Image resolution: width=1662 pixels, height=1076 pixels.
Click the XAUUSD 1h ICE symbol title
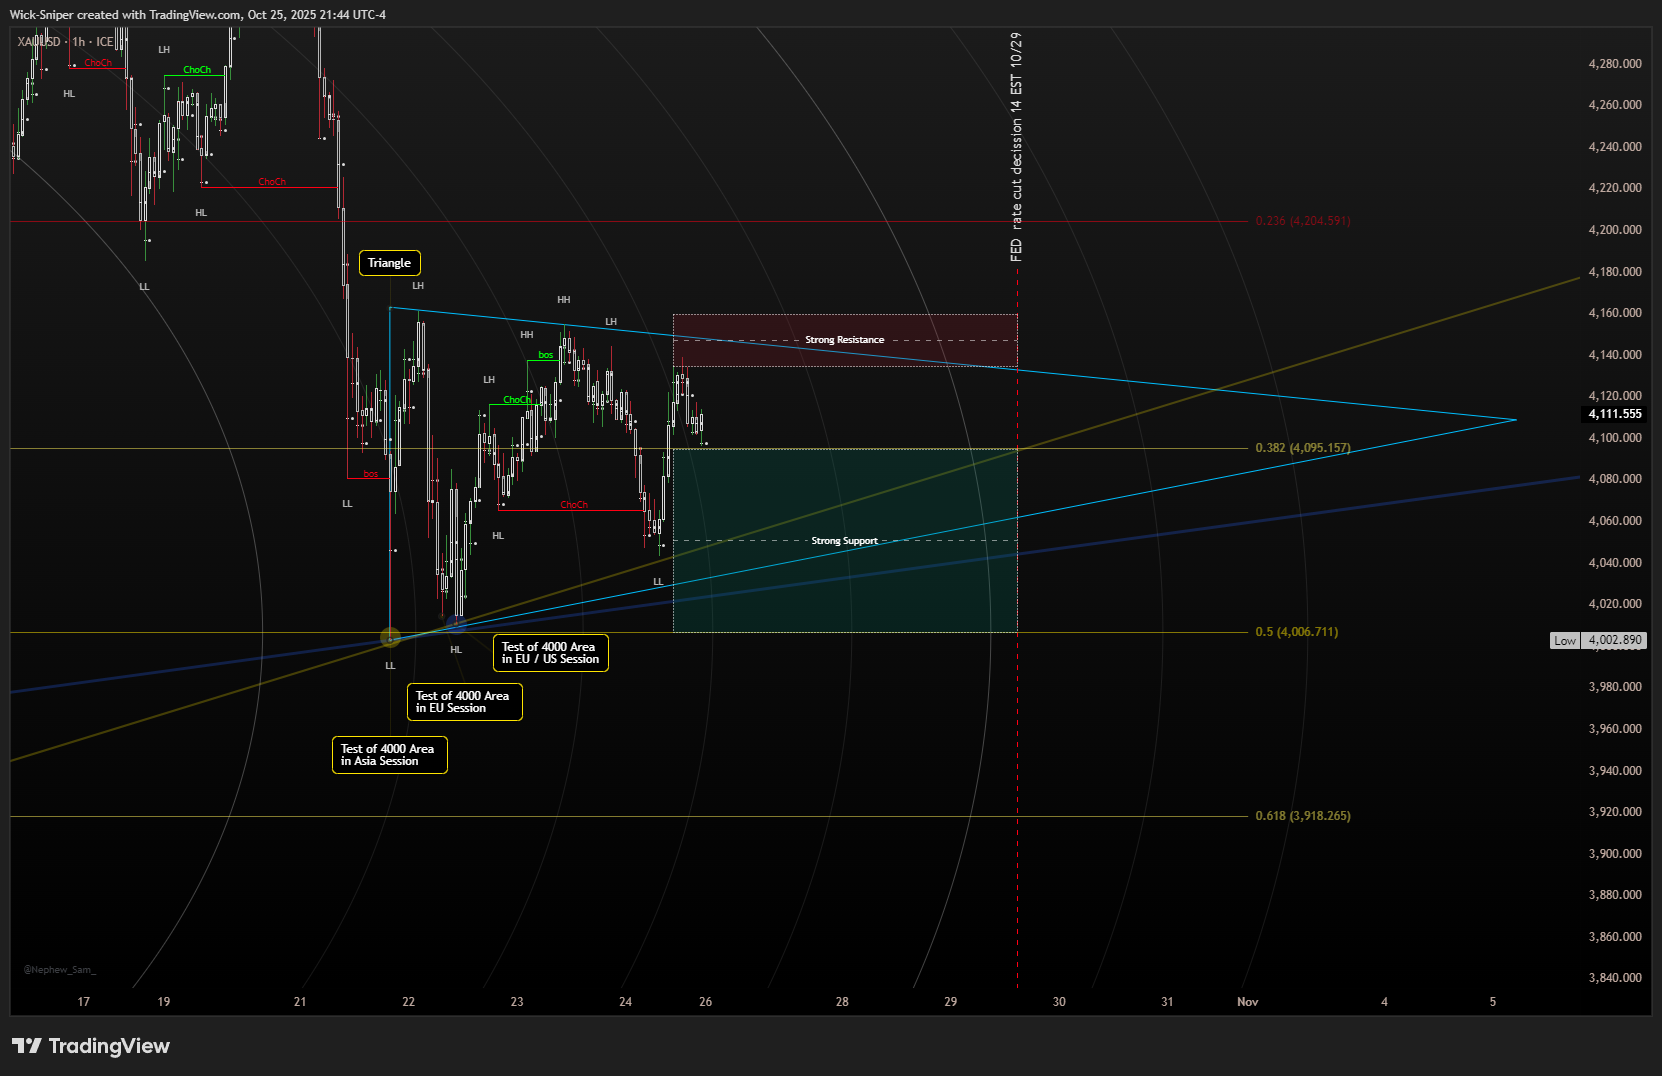coord(65,42)
